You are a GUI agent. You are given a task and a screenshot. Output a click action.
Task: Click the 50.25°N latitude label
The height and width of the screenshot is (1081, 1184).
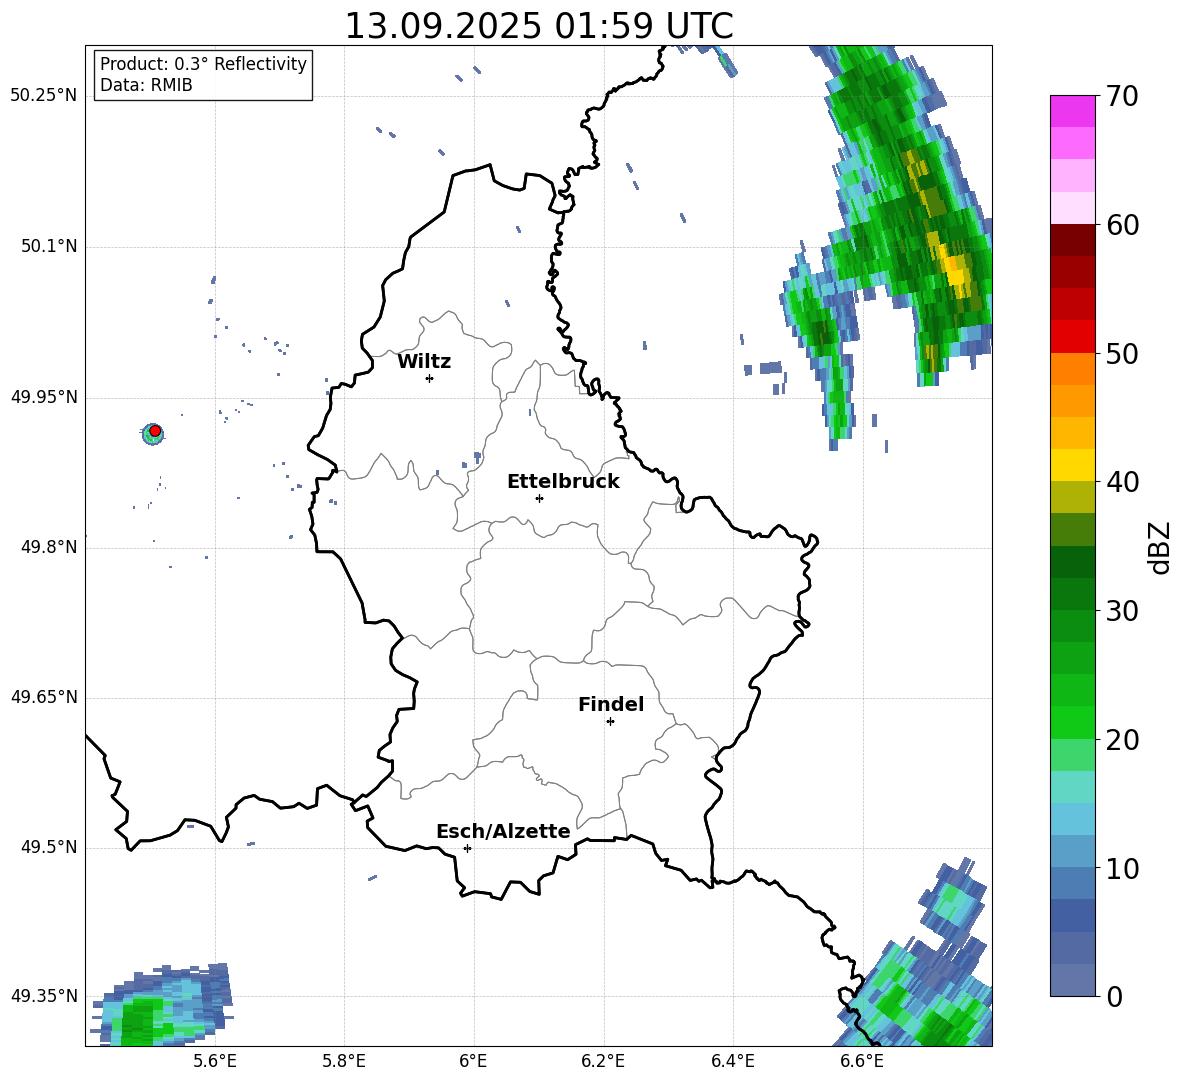(44, 96)
